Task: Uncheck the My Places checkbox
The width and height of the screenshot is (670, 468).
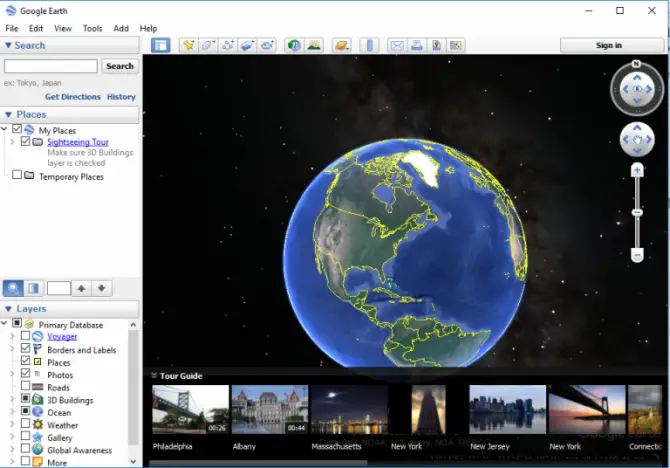Action: pos(17,129)
